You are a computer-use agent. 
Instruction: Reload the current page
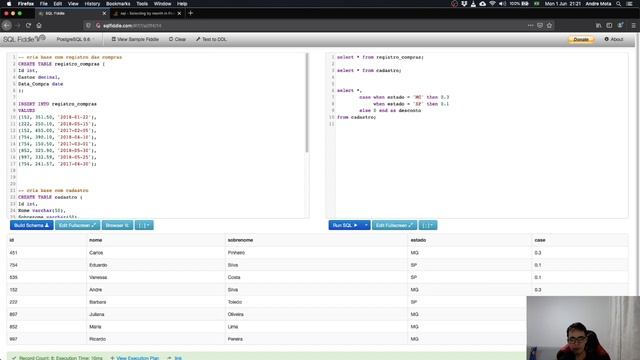click(x=28, y=25)
